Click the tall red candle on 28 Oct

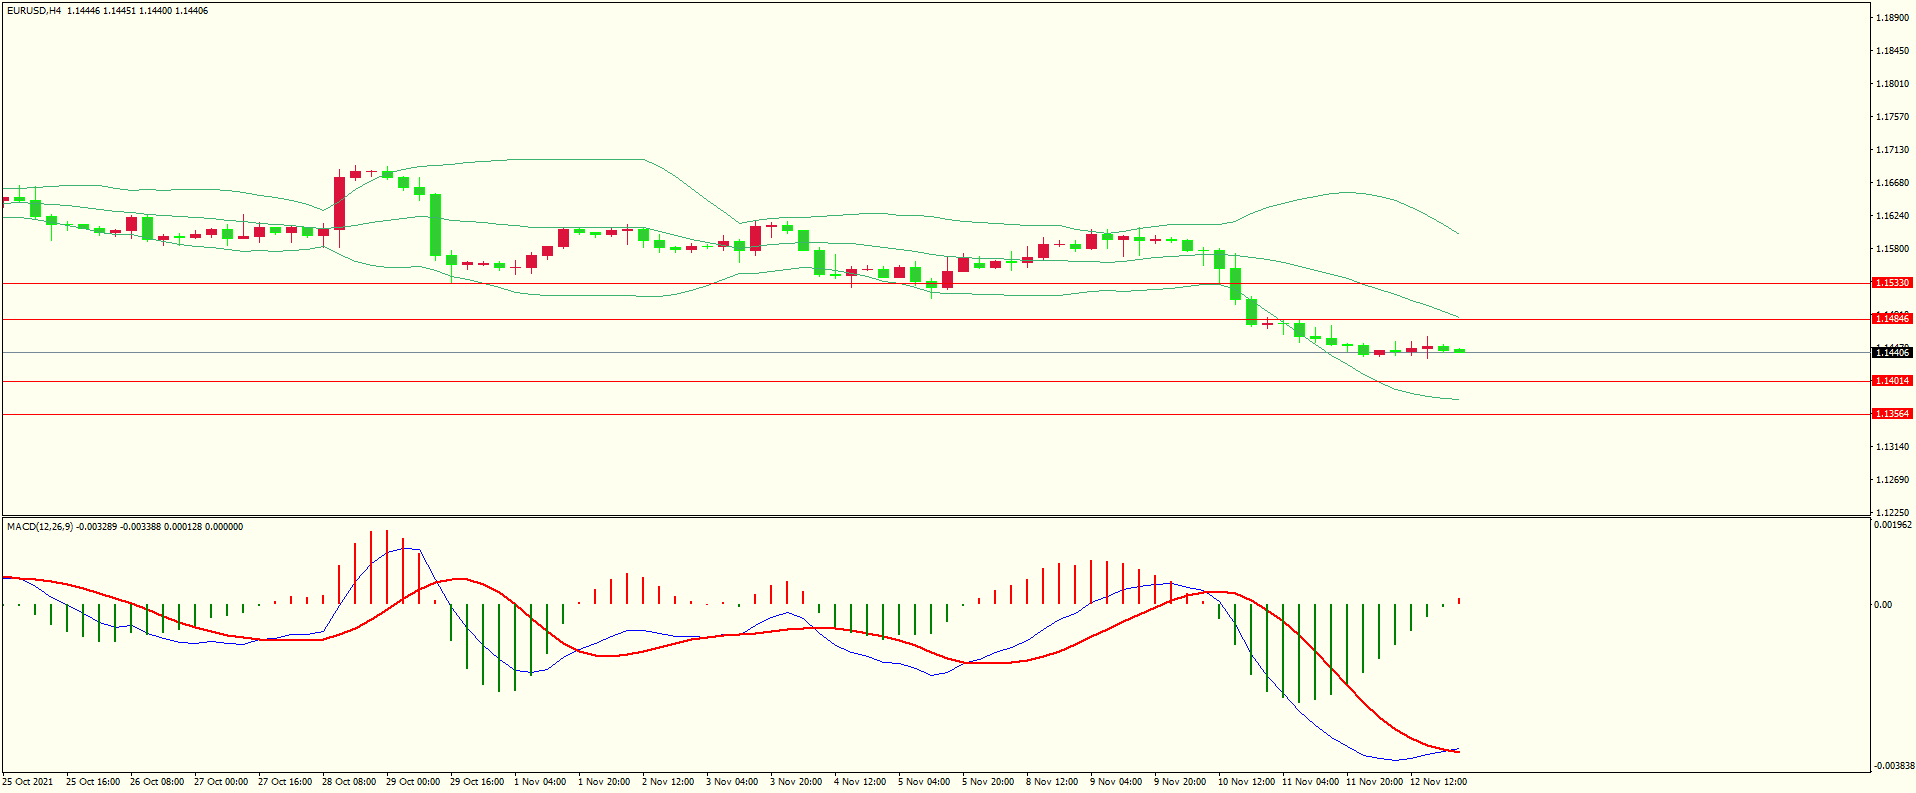pyautogui.click(x=340, y=204)
